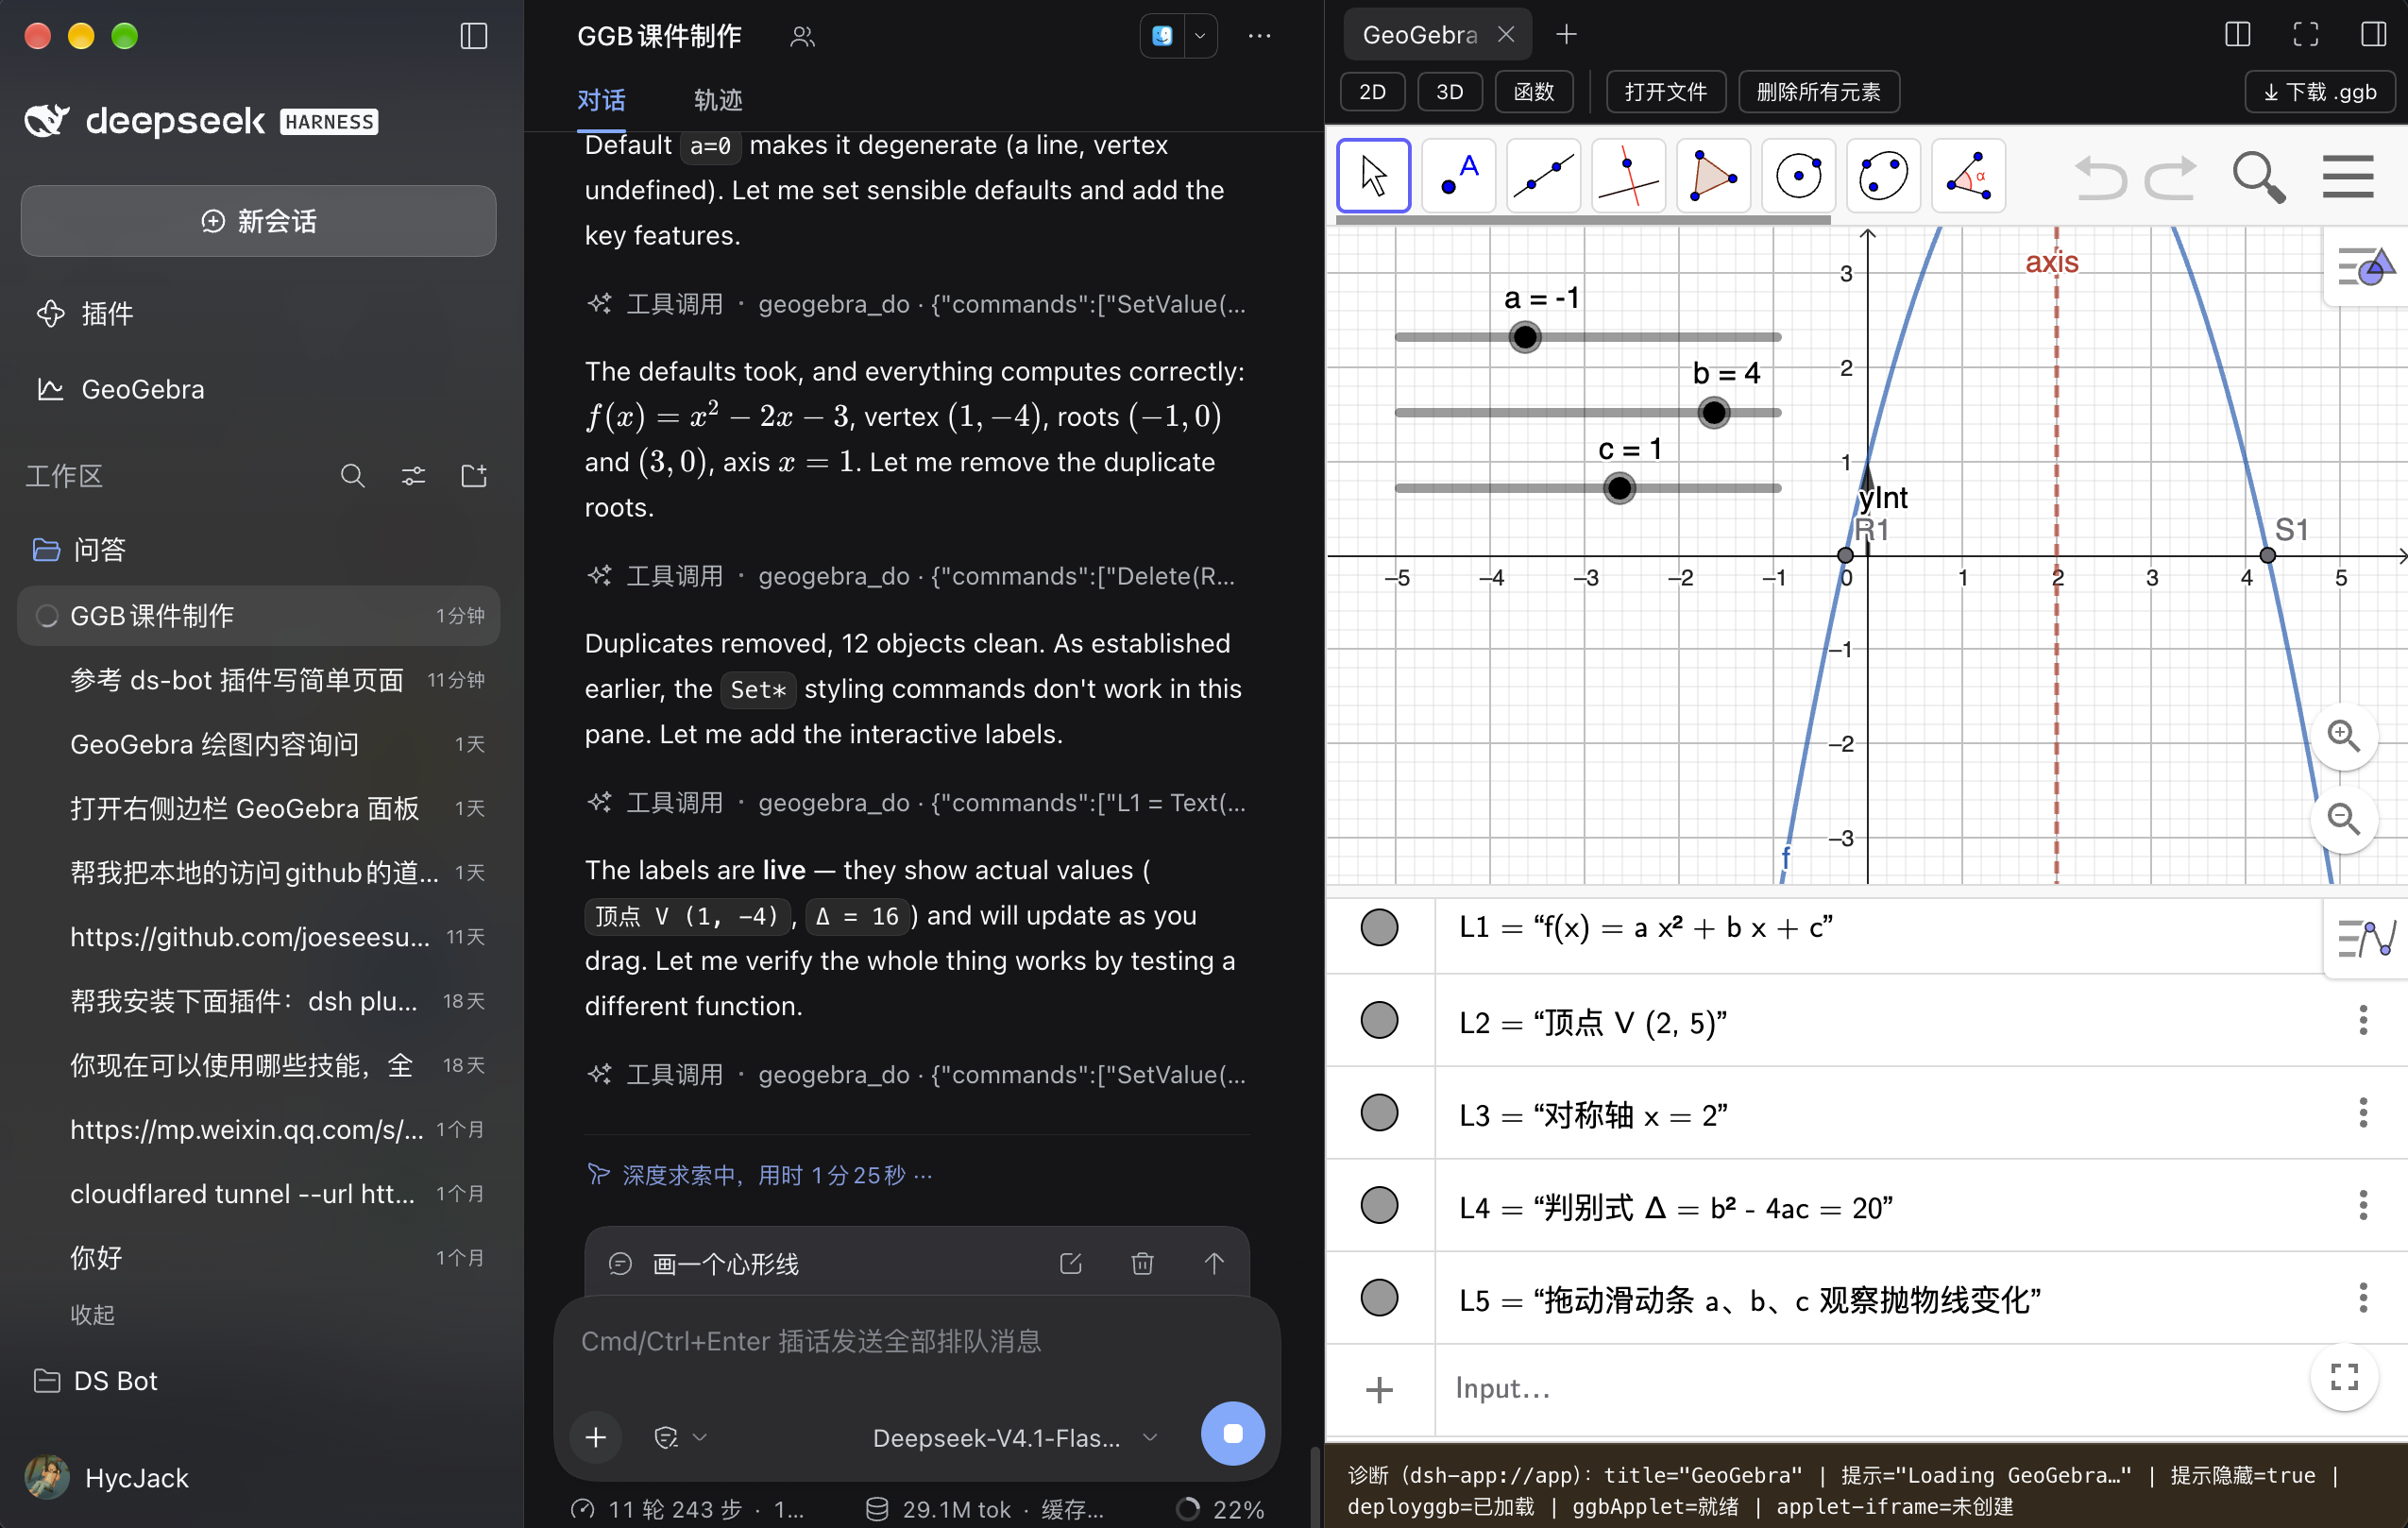The width and height of the screenshot is (2408, 1528).
Task: Expand the Deepseek-V4.1-Flash model selector
Action: [x=1014, y=1437]
